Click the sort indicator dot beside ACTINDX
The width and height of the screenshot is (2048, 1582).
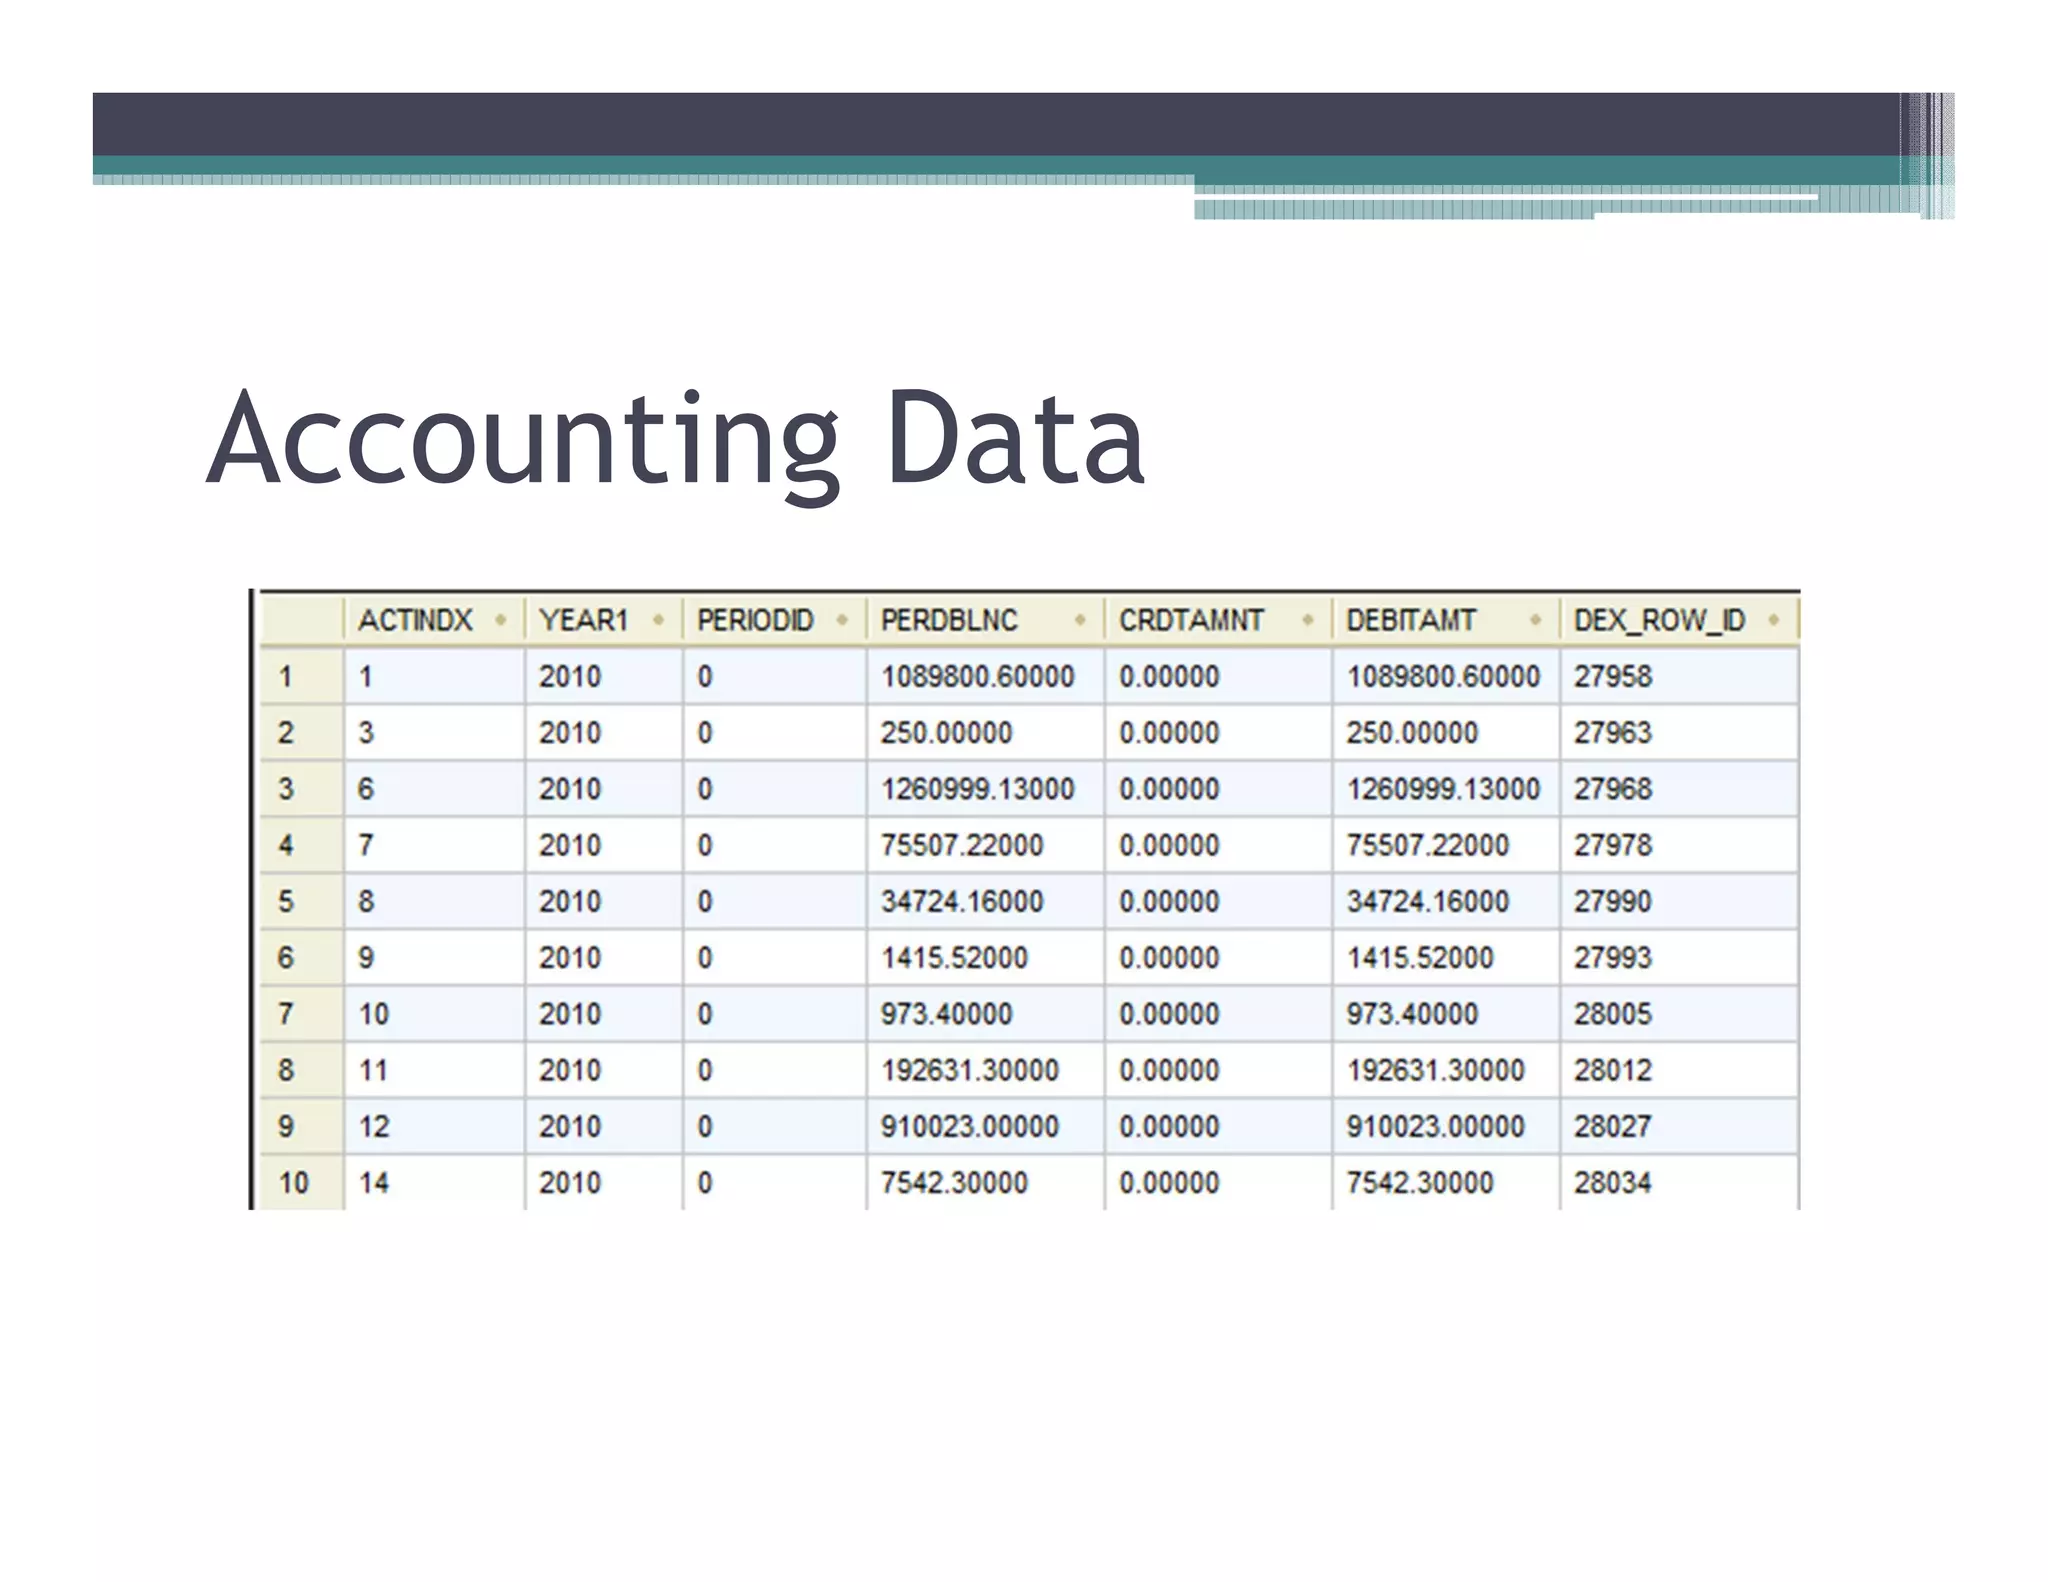(500, 620)
